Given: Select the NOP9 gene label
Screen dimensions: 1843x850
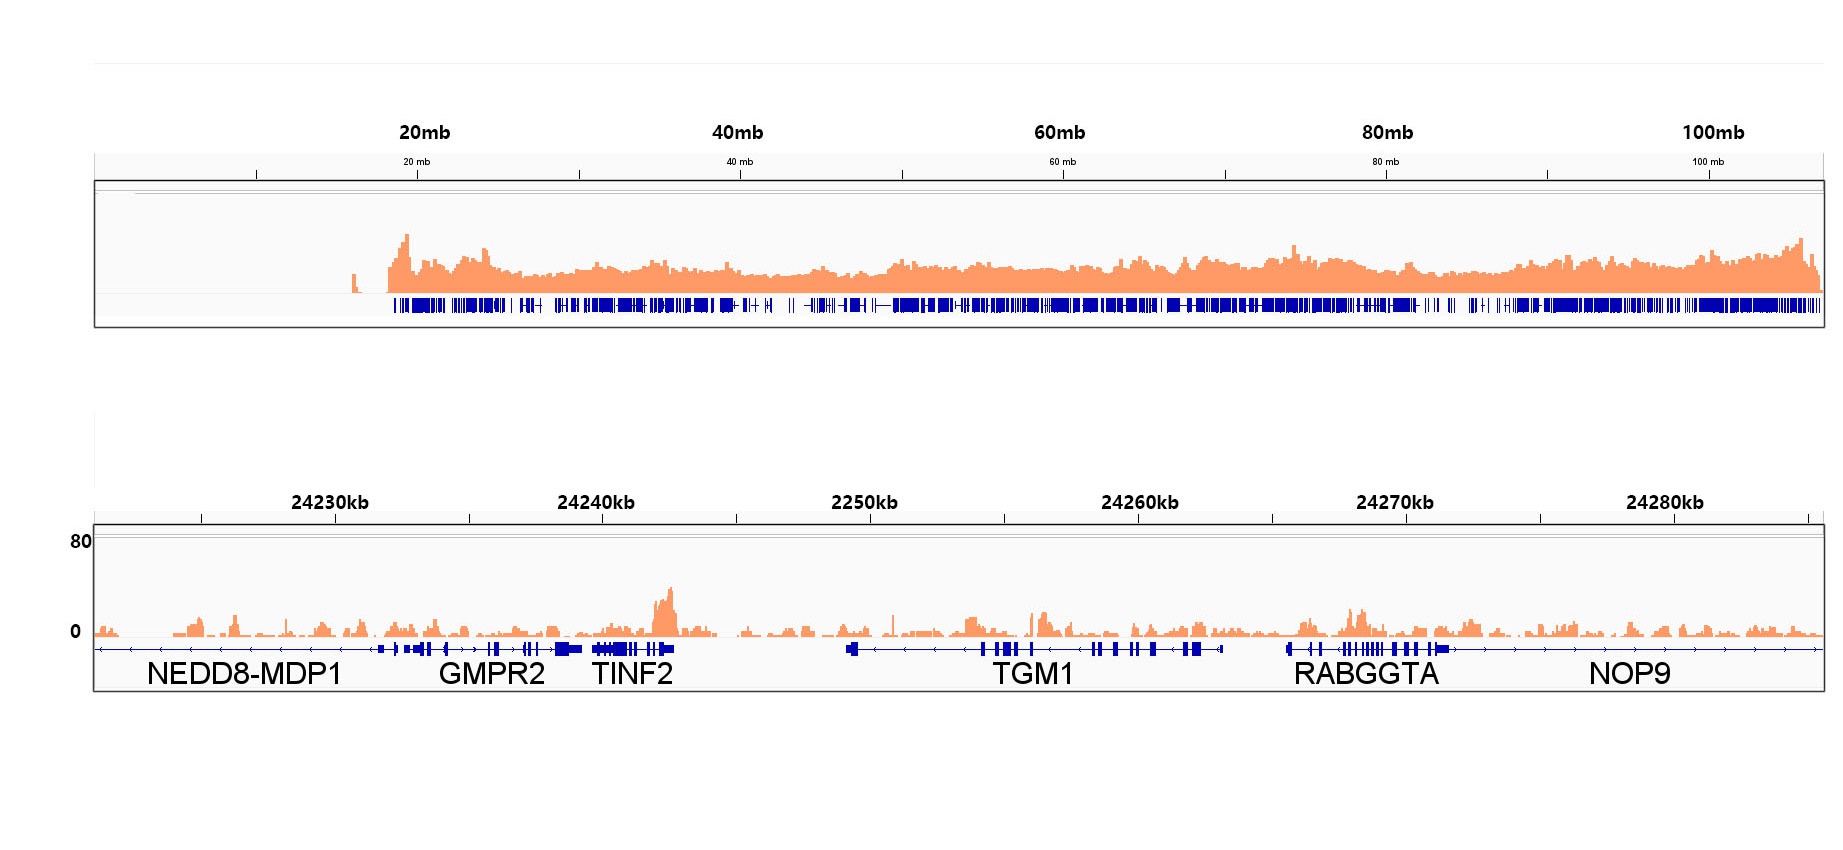Looking at the screenshot, I should [x=1629, y=674].
